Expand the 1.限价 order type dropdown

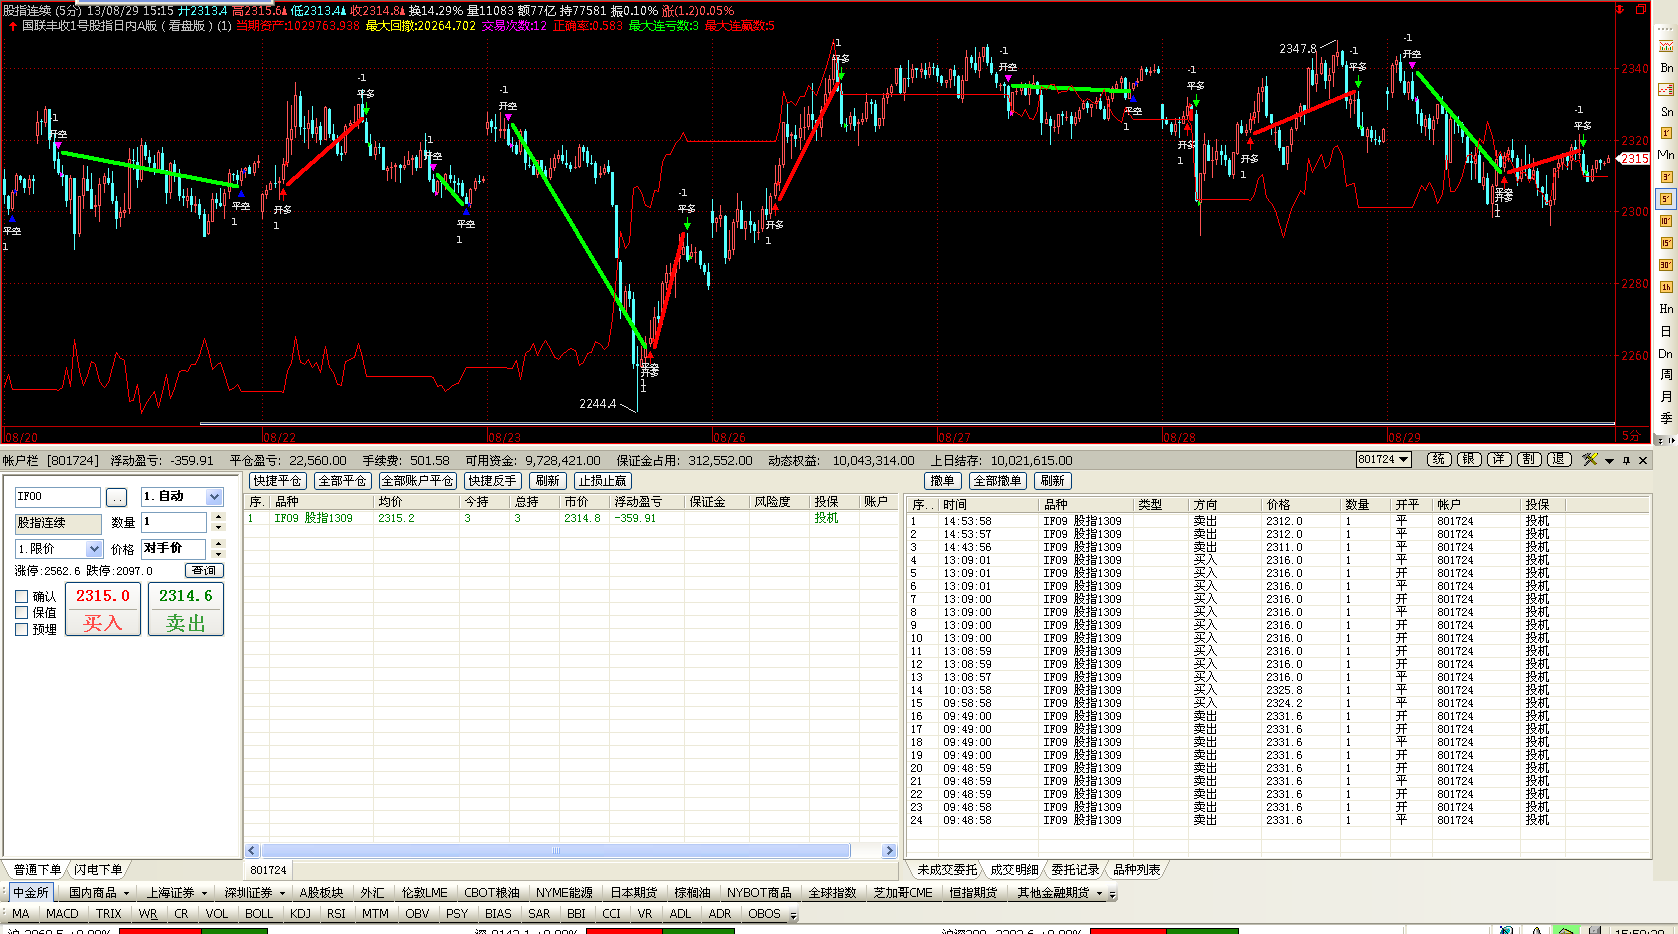[x=94, y=549]
